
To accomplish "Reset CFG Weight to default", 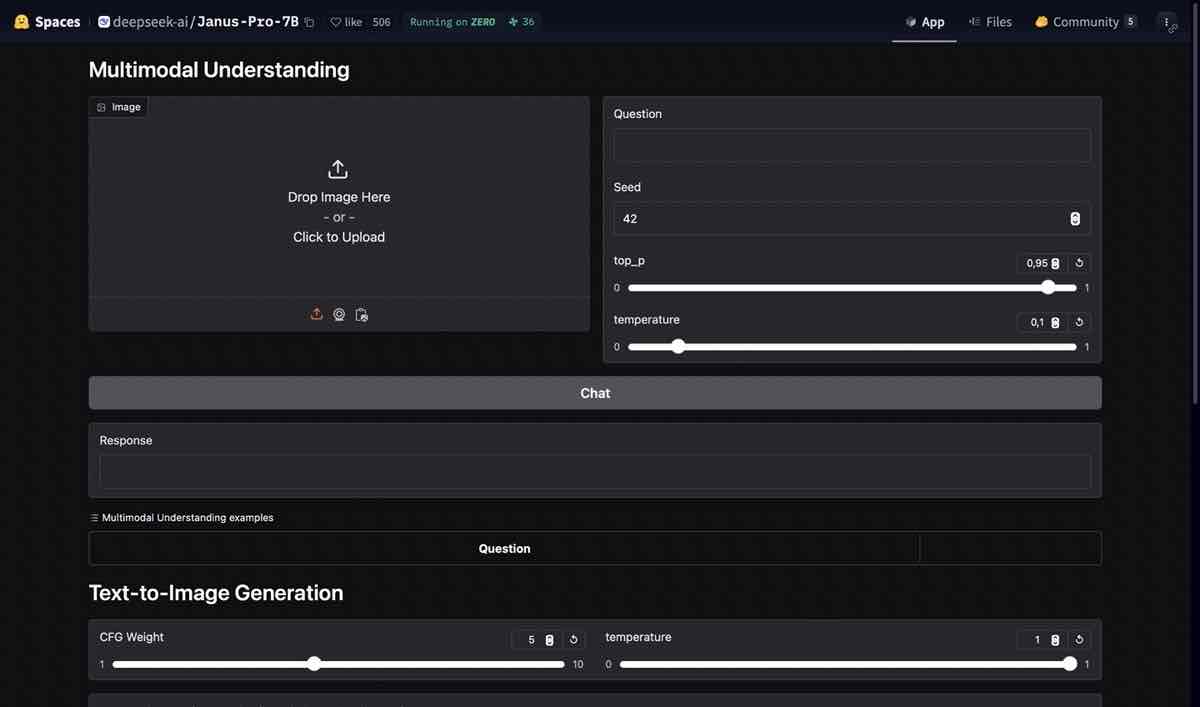I will 574,639.
